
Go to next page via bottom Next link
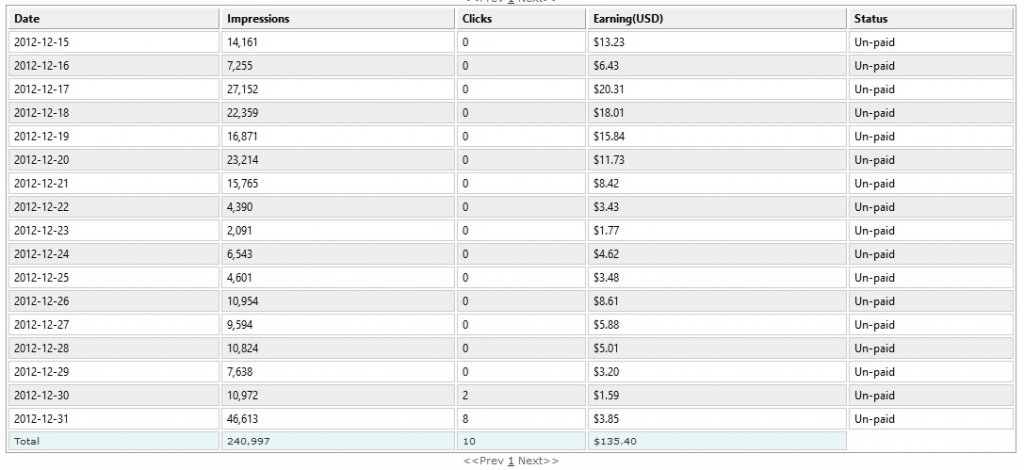pos(538,461)
